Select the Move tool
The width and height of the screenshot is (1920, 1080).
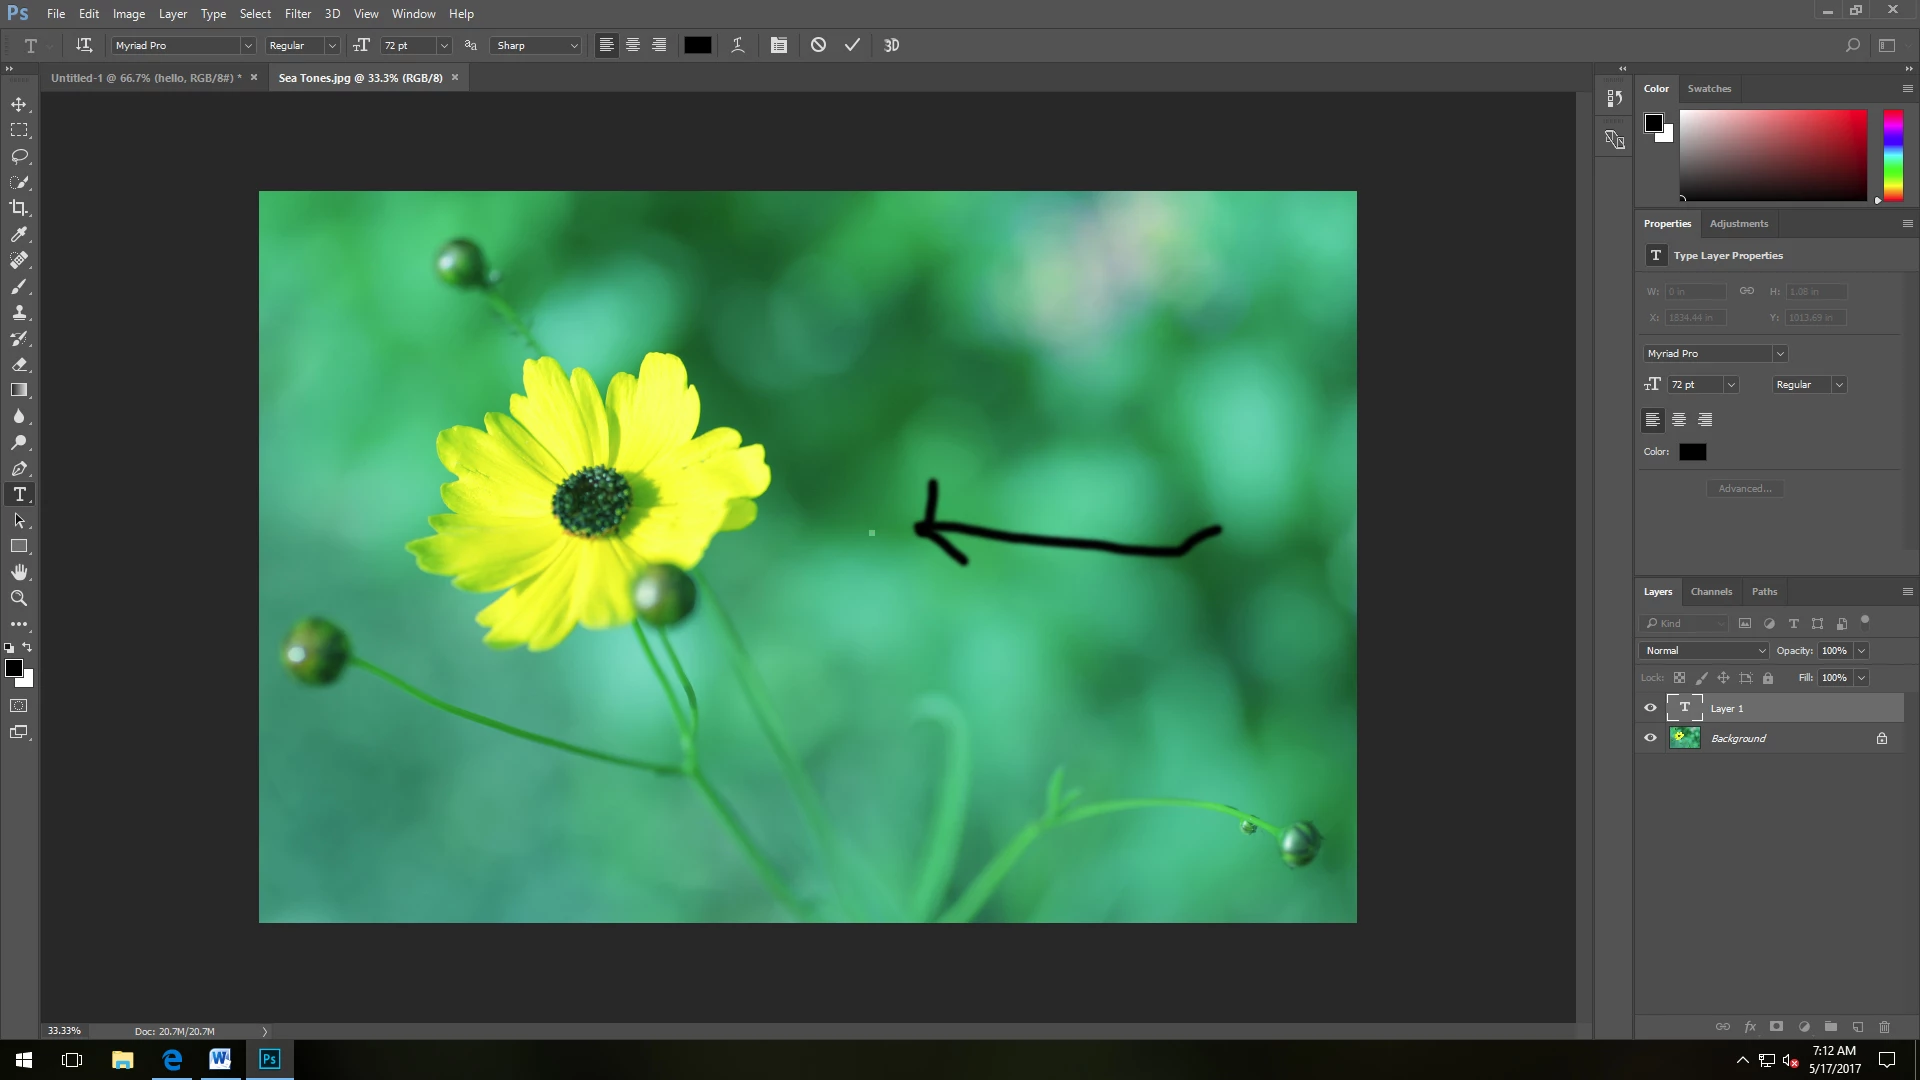coord(19,105)
